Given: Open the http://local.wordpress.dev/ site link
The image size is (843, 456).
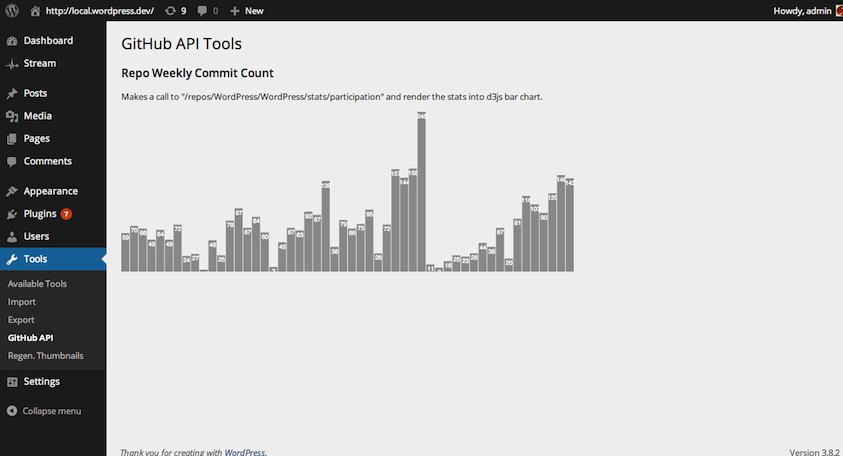Looking at the screenshot, I should [99, 11].
